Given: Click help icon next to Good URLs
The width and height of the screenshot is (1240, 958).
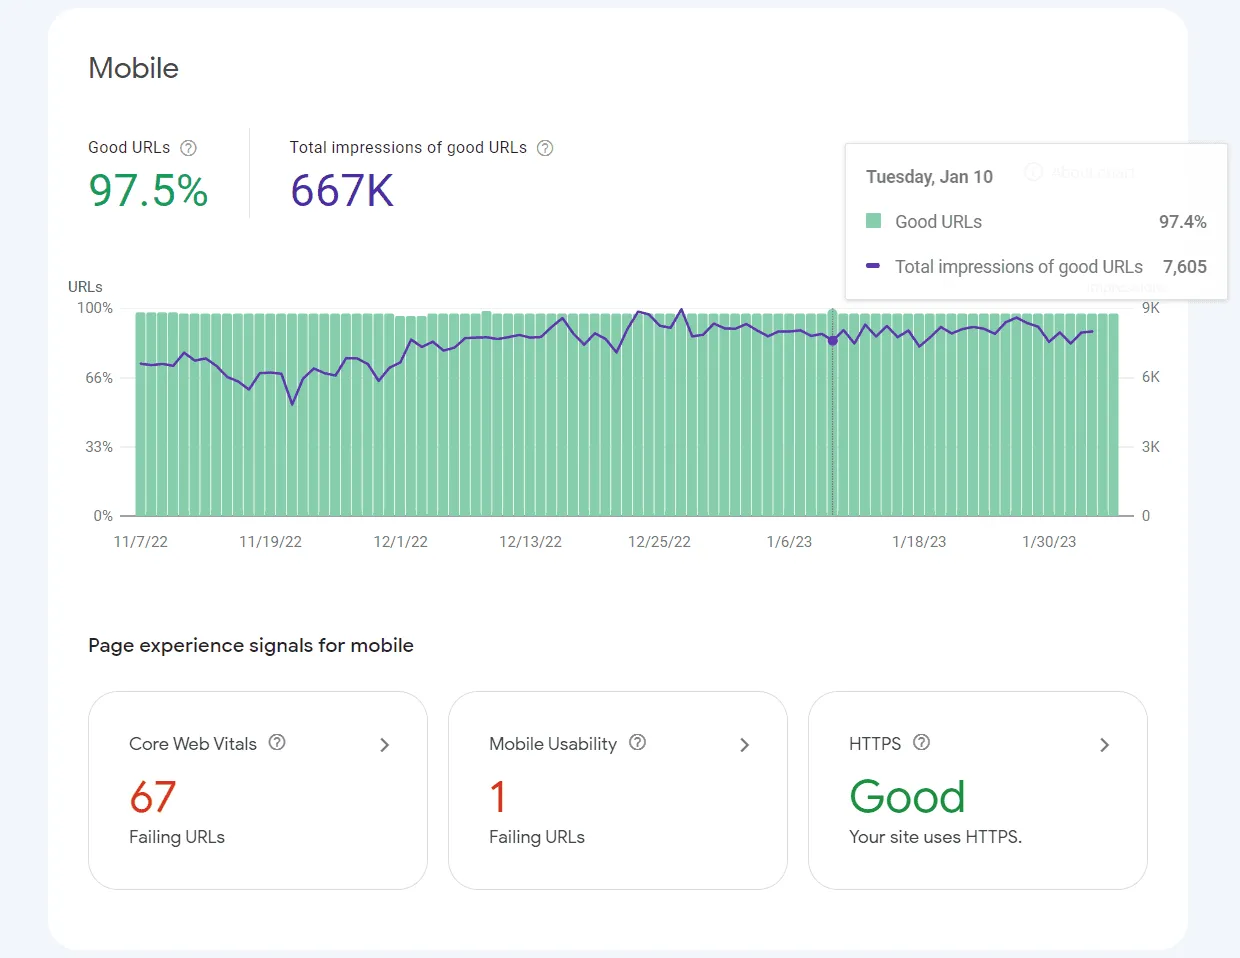Looking at the screenshot, I should point(188,148).
